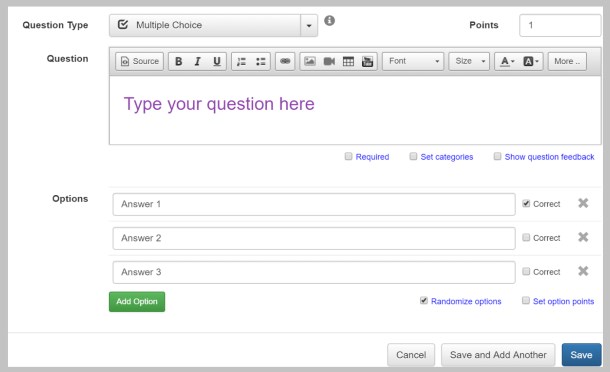Uncheck Correct for Answer 1
This screenshot has width=610, height=372.
click(526, 204)
